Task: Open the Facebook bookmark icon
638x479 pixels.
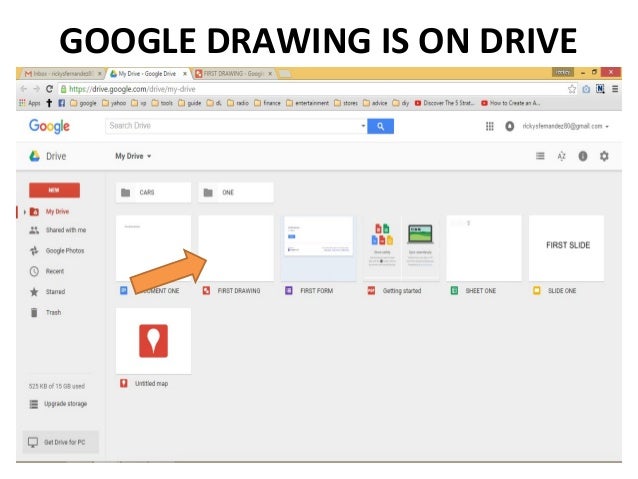Action: click(61, 103)
